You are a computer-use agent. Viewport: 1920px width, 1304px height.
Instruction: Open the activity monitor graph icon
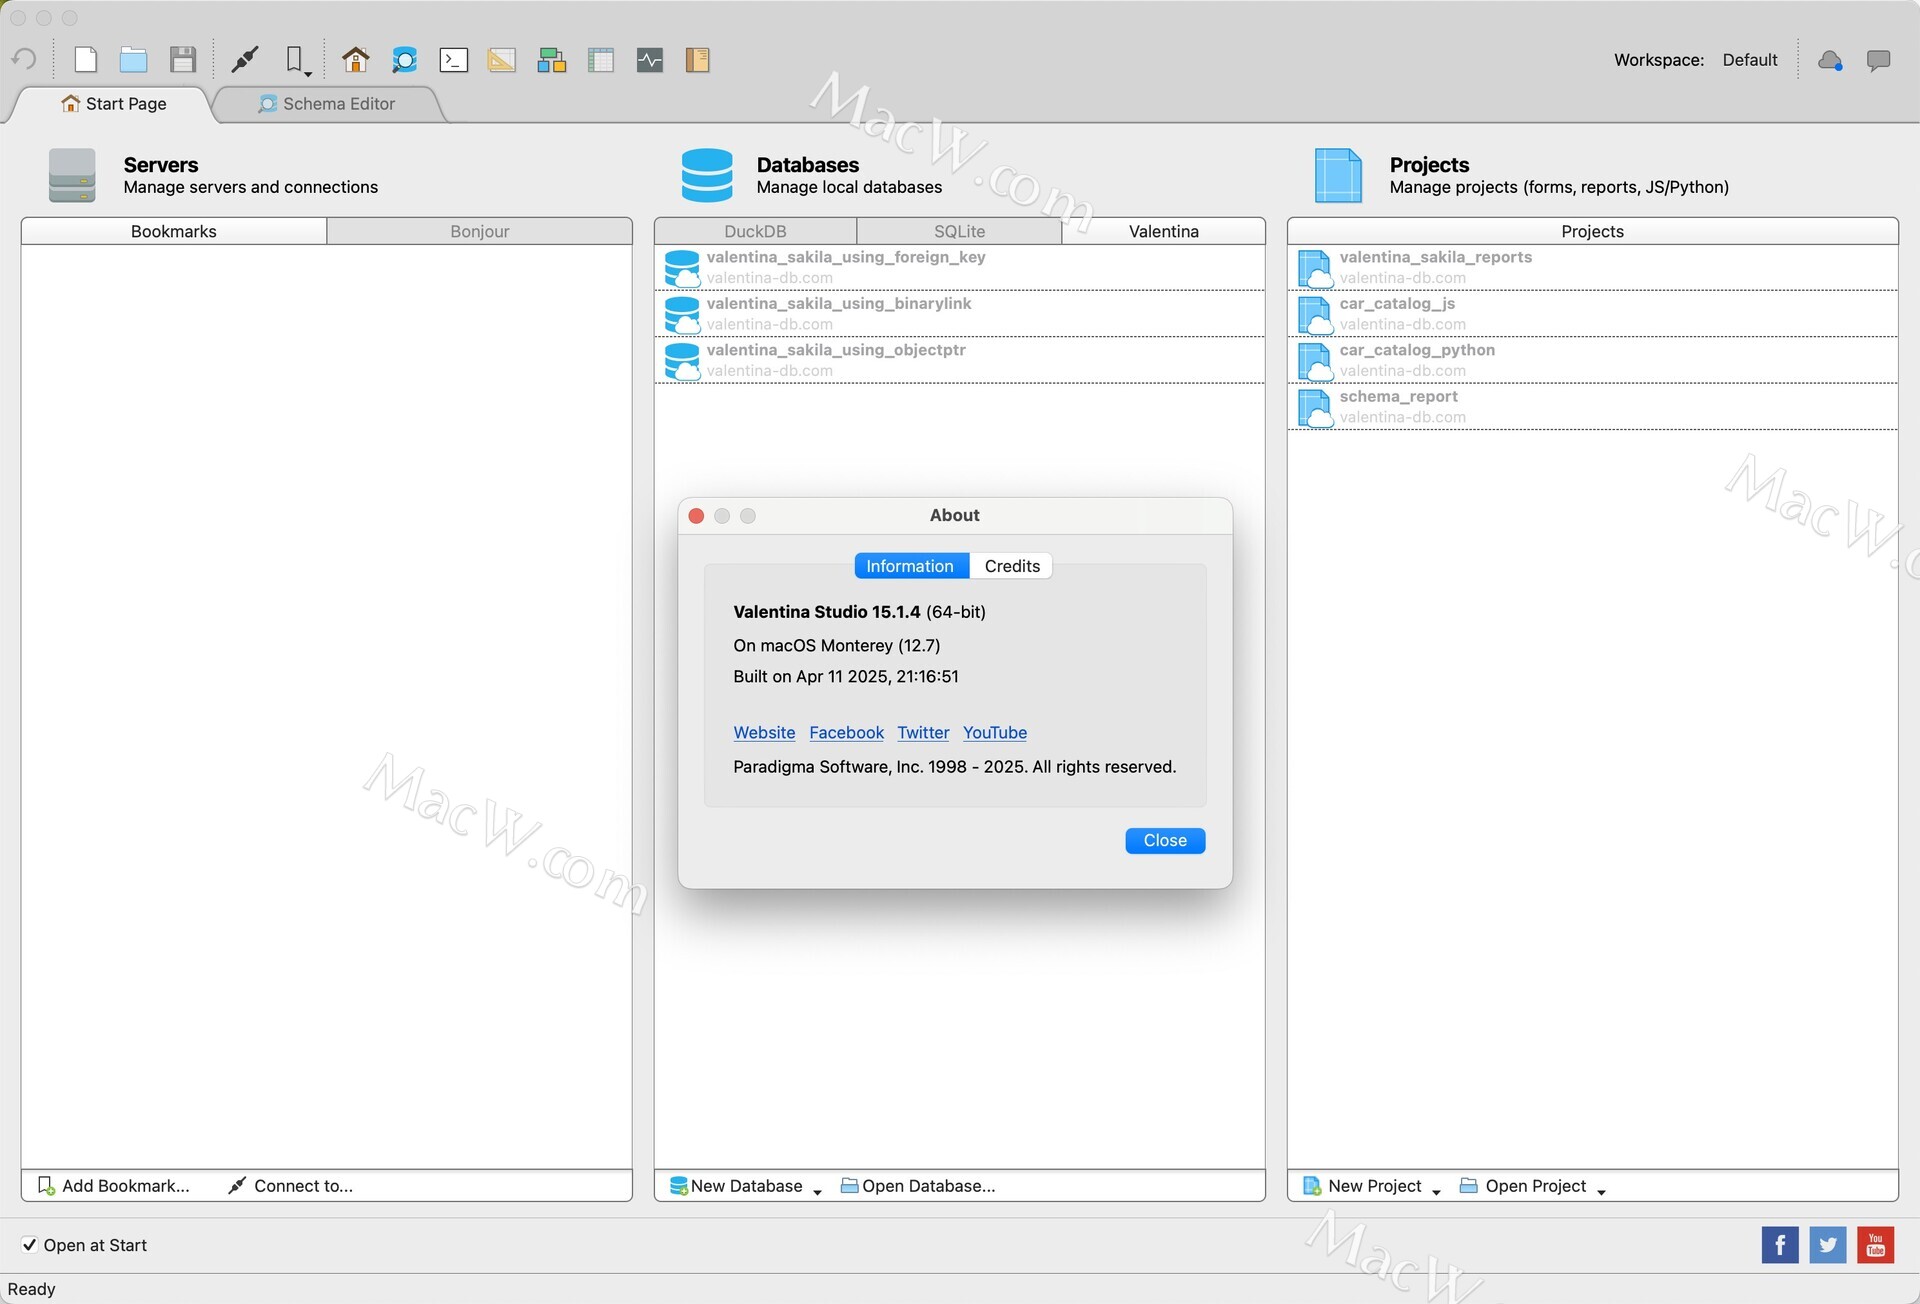click(650, 60)
